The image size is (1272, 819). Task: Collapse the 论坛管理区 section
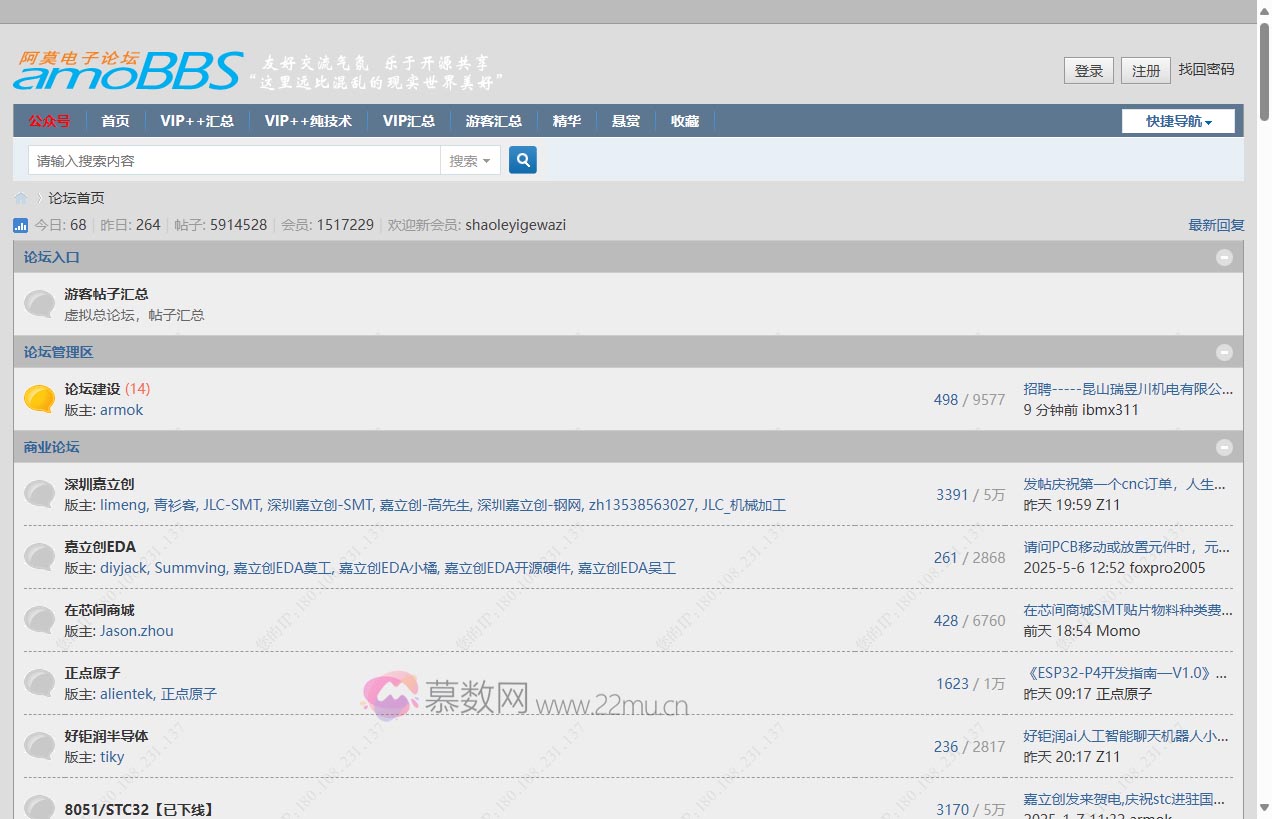(1224, 352)
